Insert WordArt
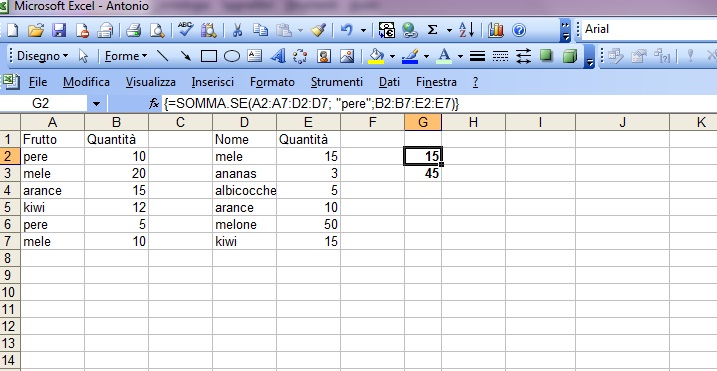 tap(278, 56)
